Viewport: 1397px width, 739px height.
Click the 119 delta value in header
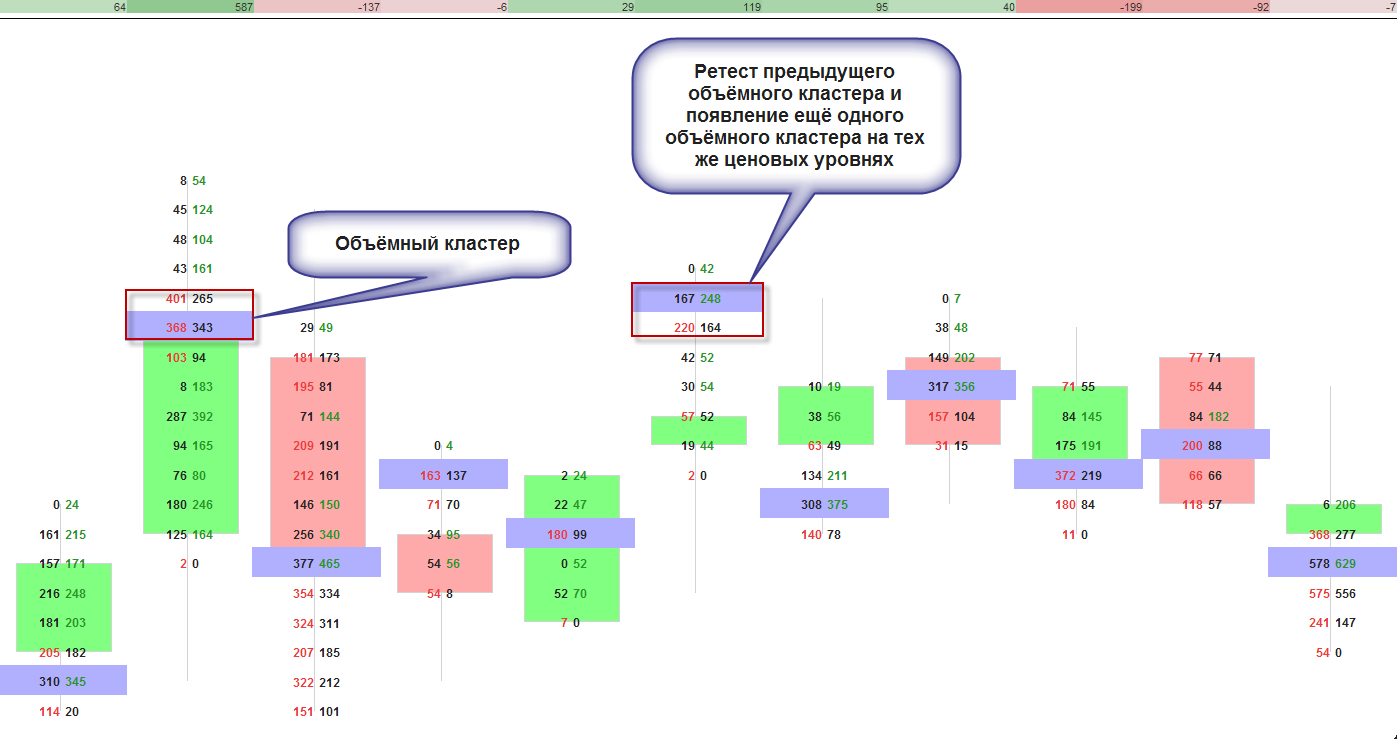699,7
